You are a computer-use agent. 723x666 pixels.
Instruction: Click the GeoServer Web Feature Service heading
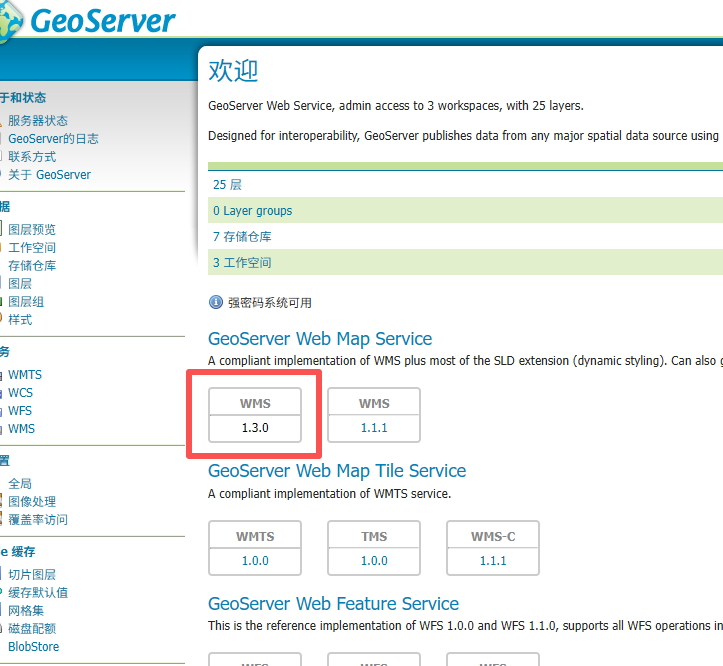tap(333, 604)
